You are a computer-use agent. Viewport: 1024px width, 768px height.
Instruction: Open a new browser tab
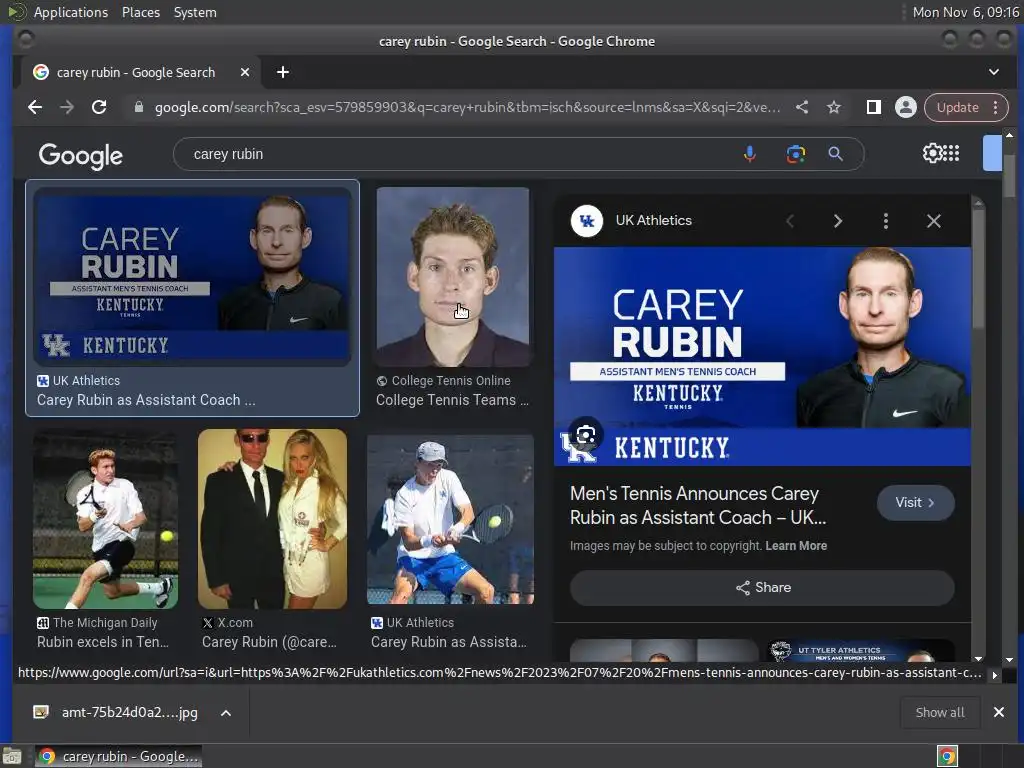coord(283,72)
